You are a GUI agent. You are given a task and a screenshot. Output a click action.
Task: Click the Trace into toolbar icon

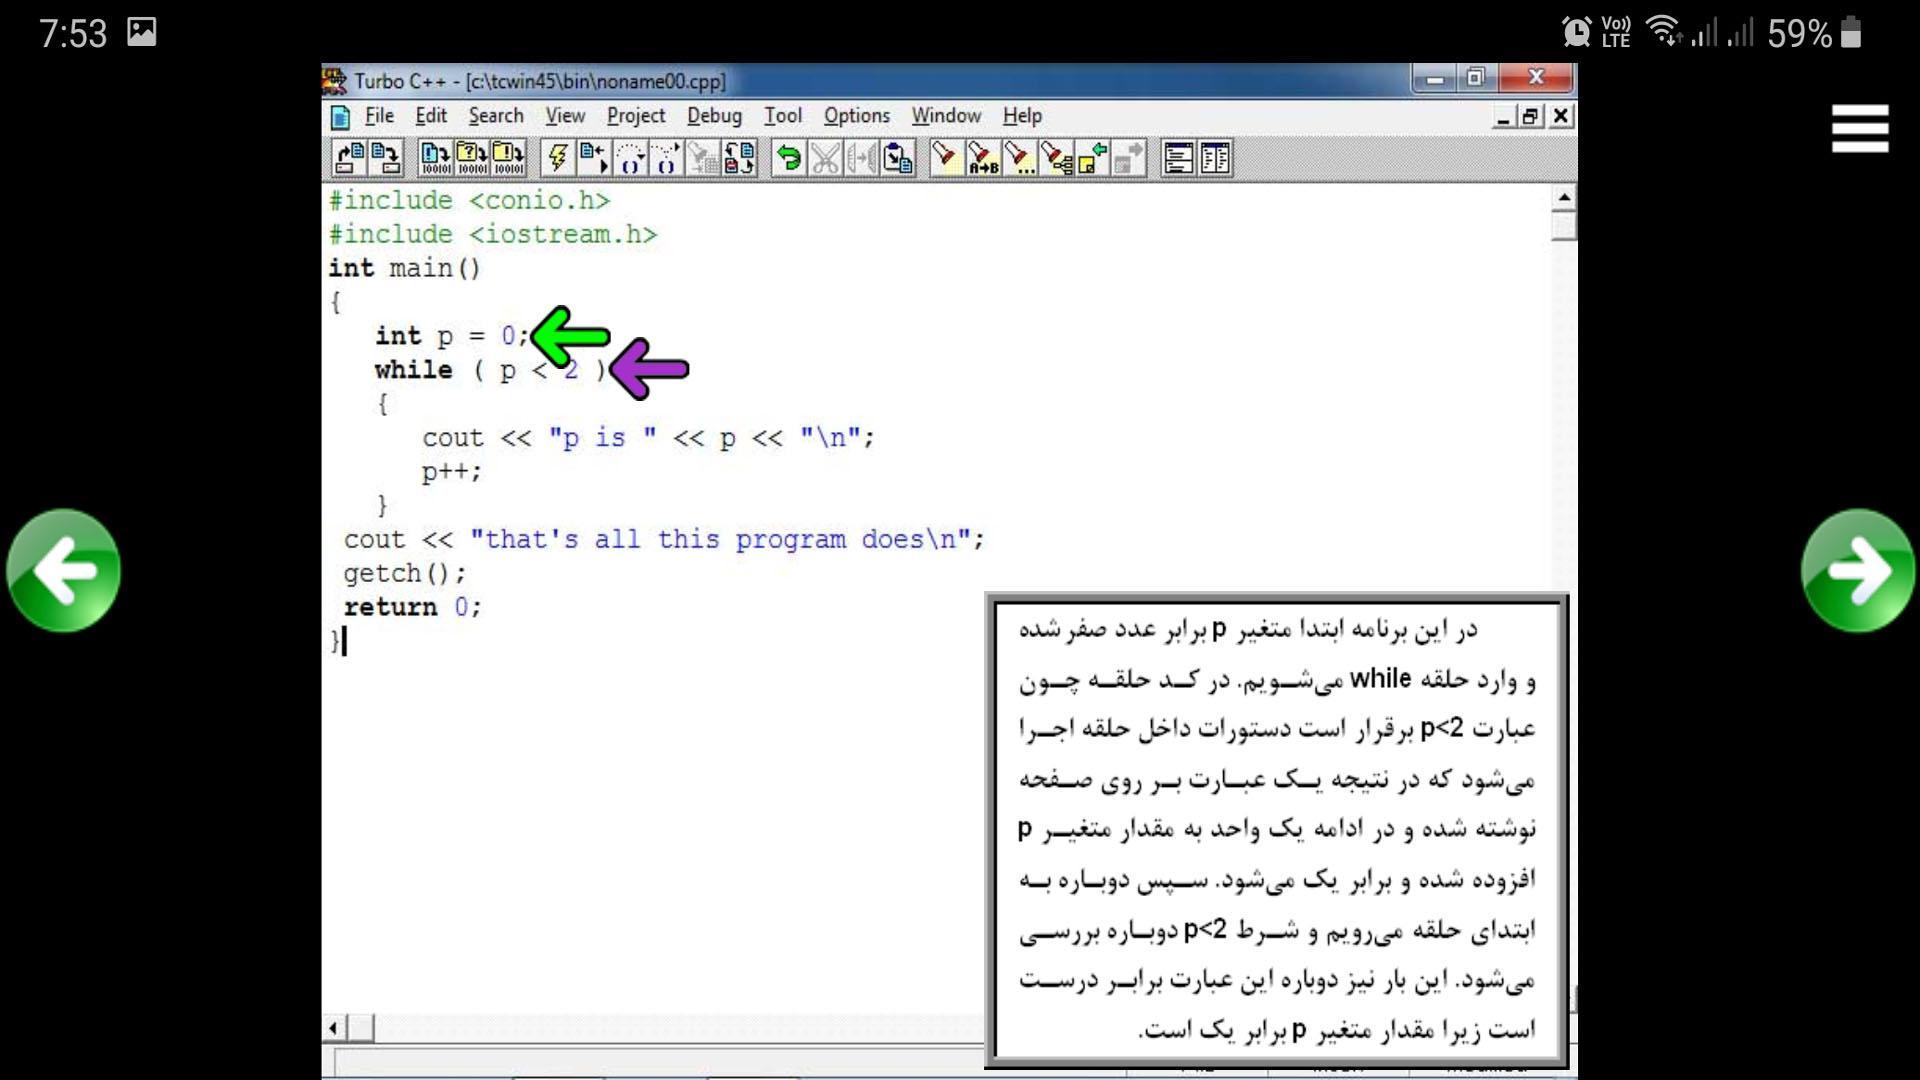click(x=666, y=158)
